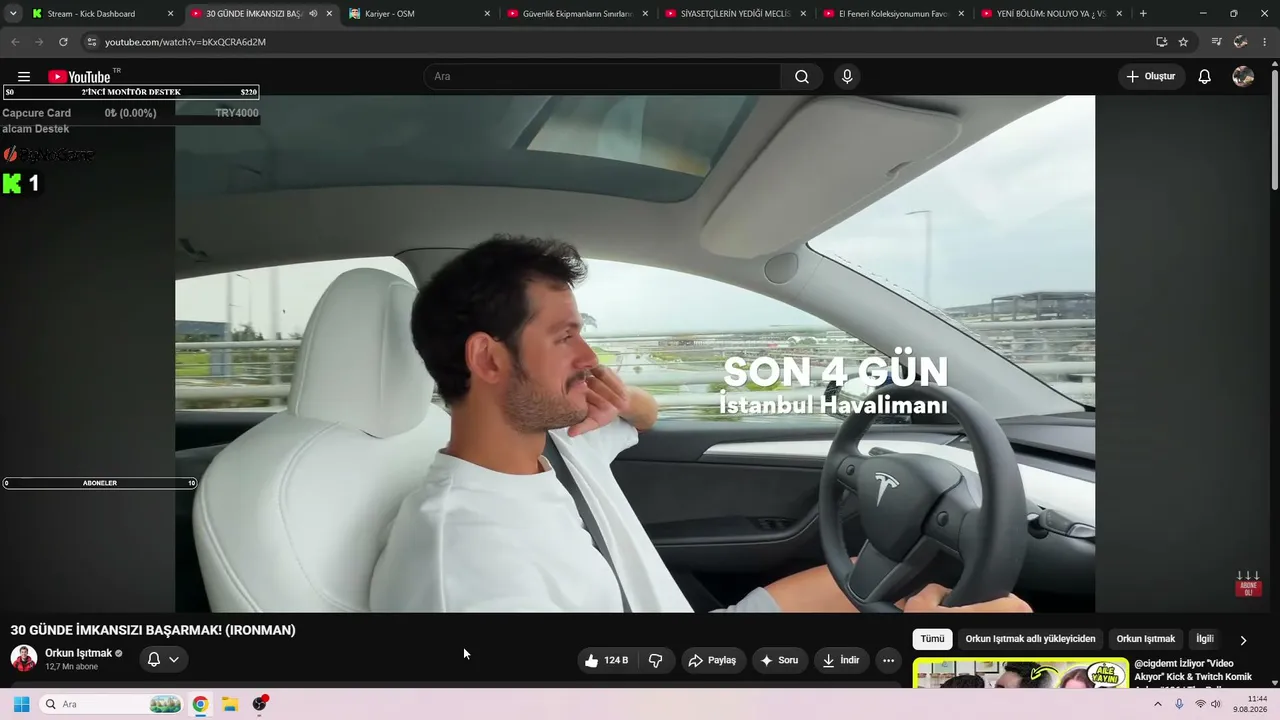
Task: Close the Stream - Kick Dashboard tab
Action: tap(170, 14)
